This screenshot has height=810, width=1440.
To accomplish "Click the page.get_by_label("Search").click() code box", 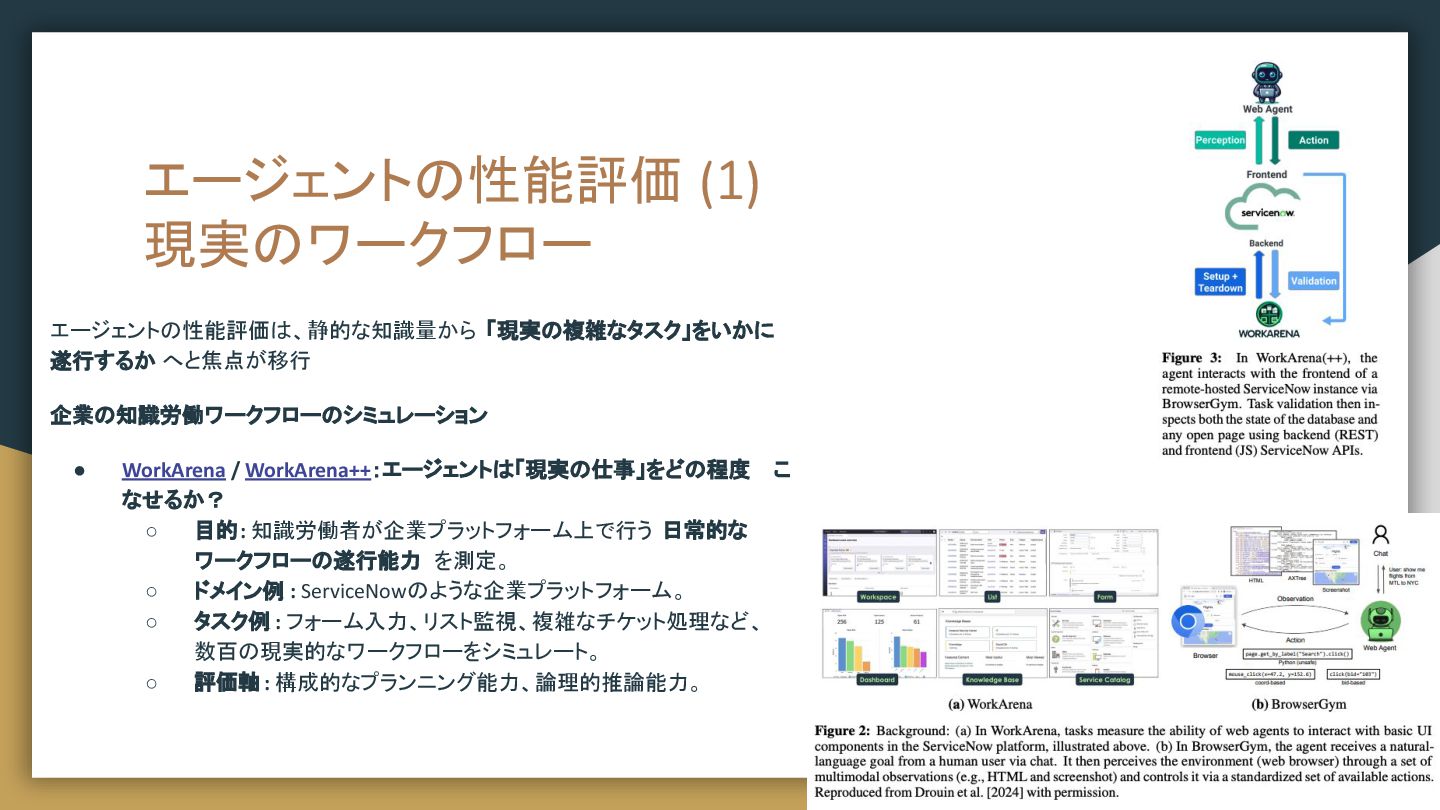I will tap(1298, 653).
